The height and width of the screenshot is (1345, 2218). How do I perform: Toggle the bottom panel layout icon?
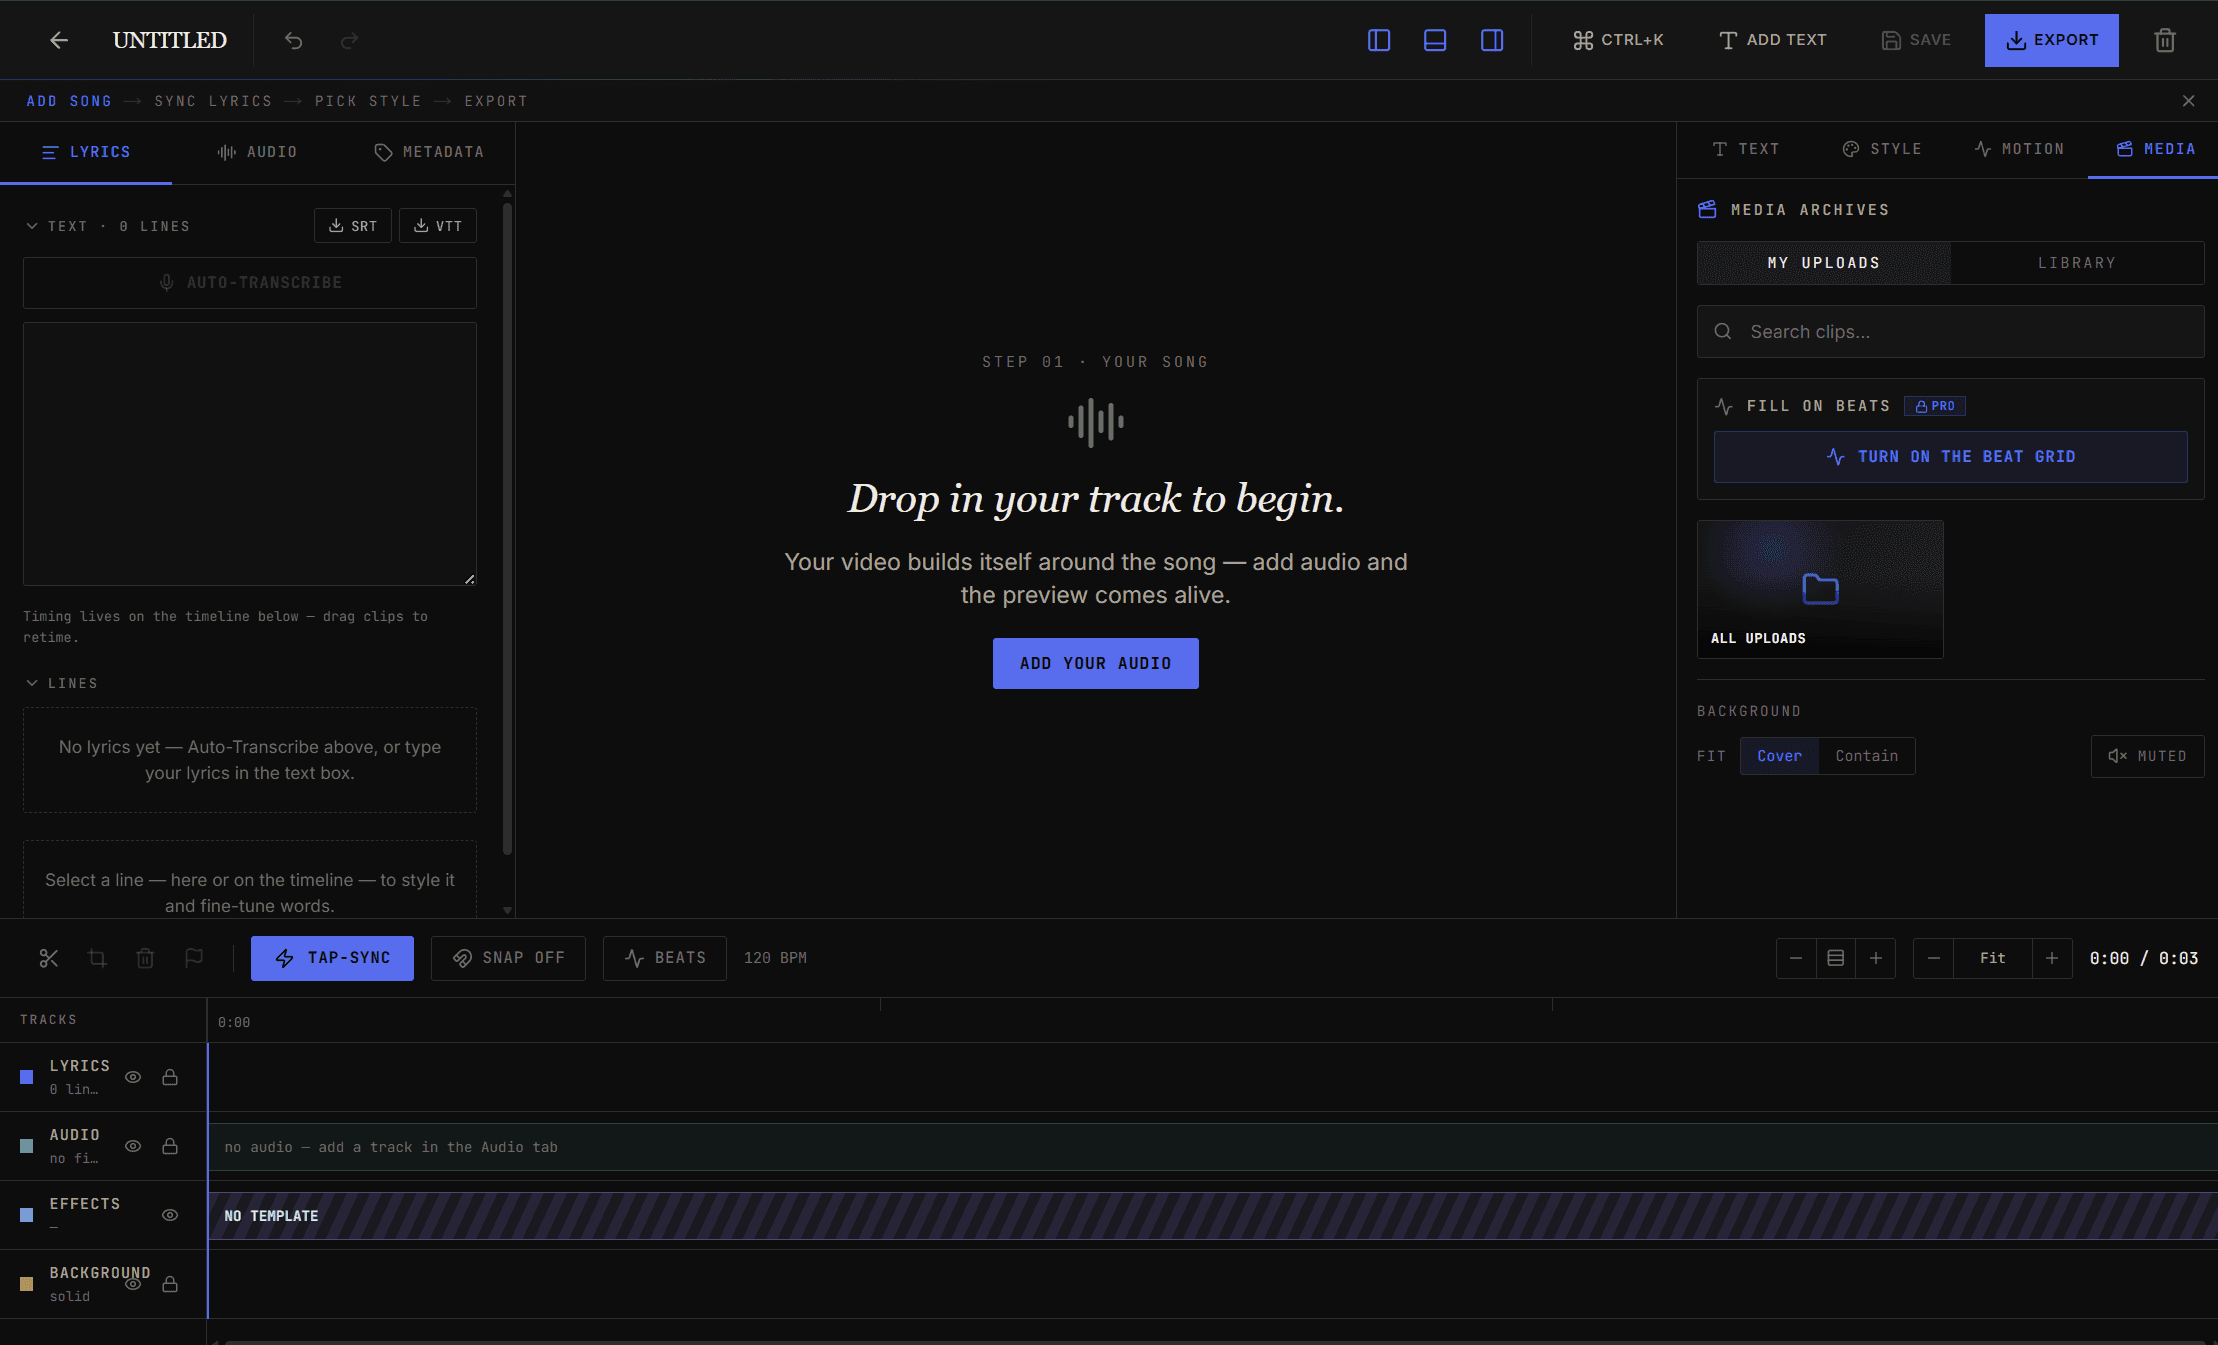point(1435,40)
